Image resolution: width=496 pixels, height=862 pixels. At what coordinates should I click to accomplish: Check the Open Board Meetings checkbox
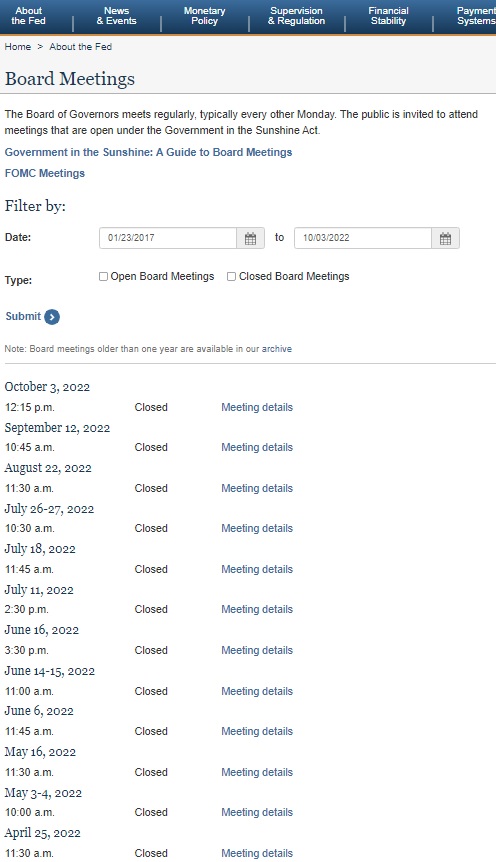coord(103,277)
